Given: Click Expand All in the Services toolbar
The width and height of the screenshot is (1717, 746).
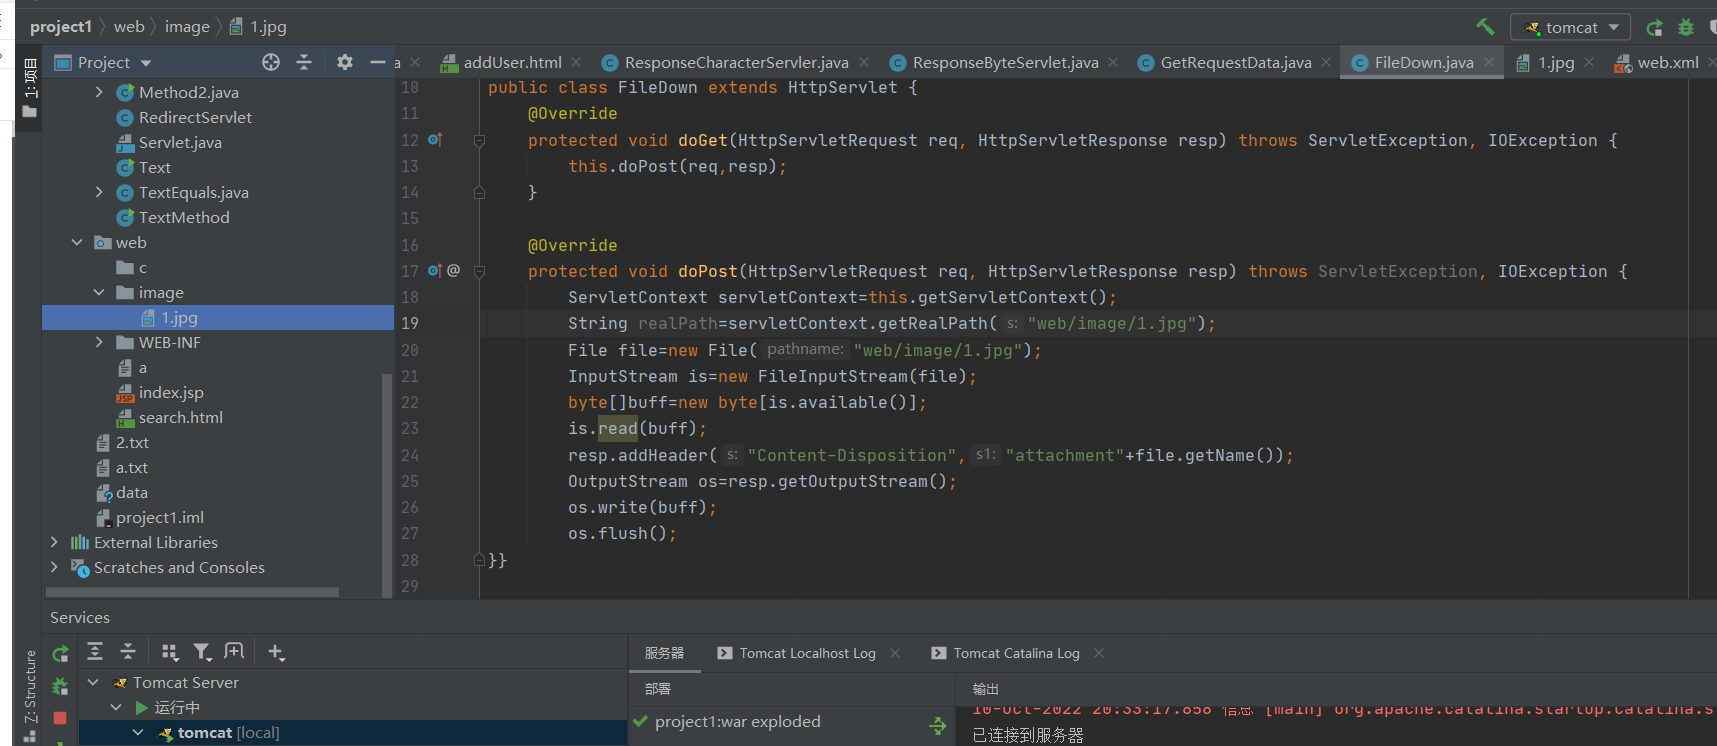Looking at the screenshot, I should tap(95, 652).
